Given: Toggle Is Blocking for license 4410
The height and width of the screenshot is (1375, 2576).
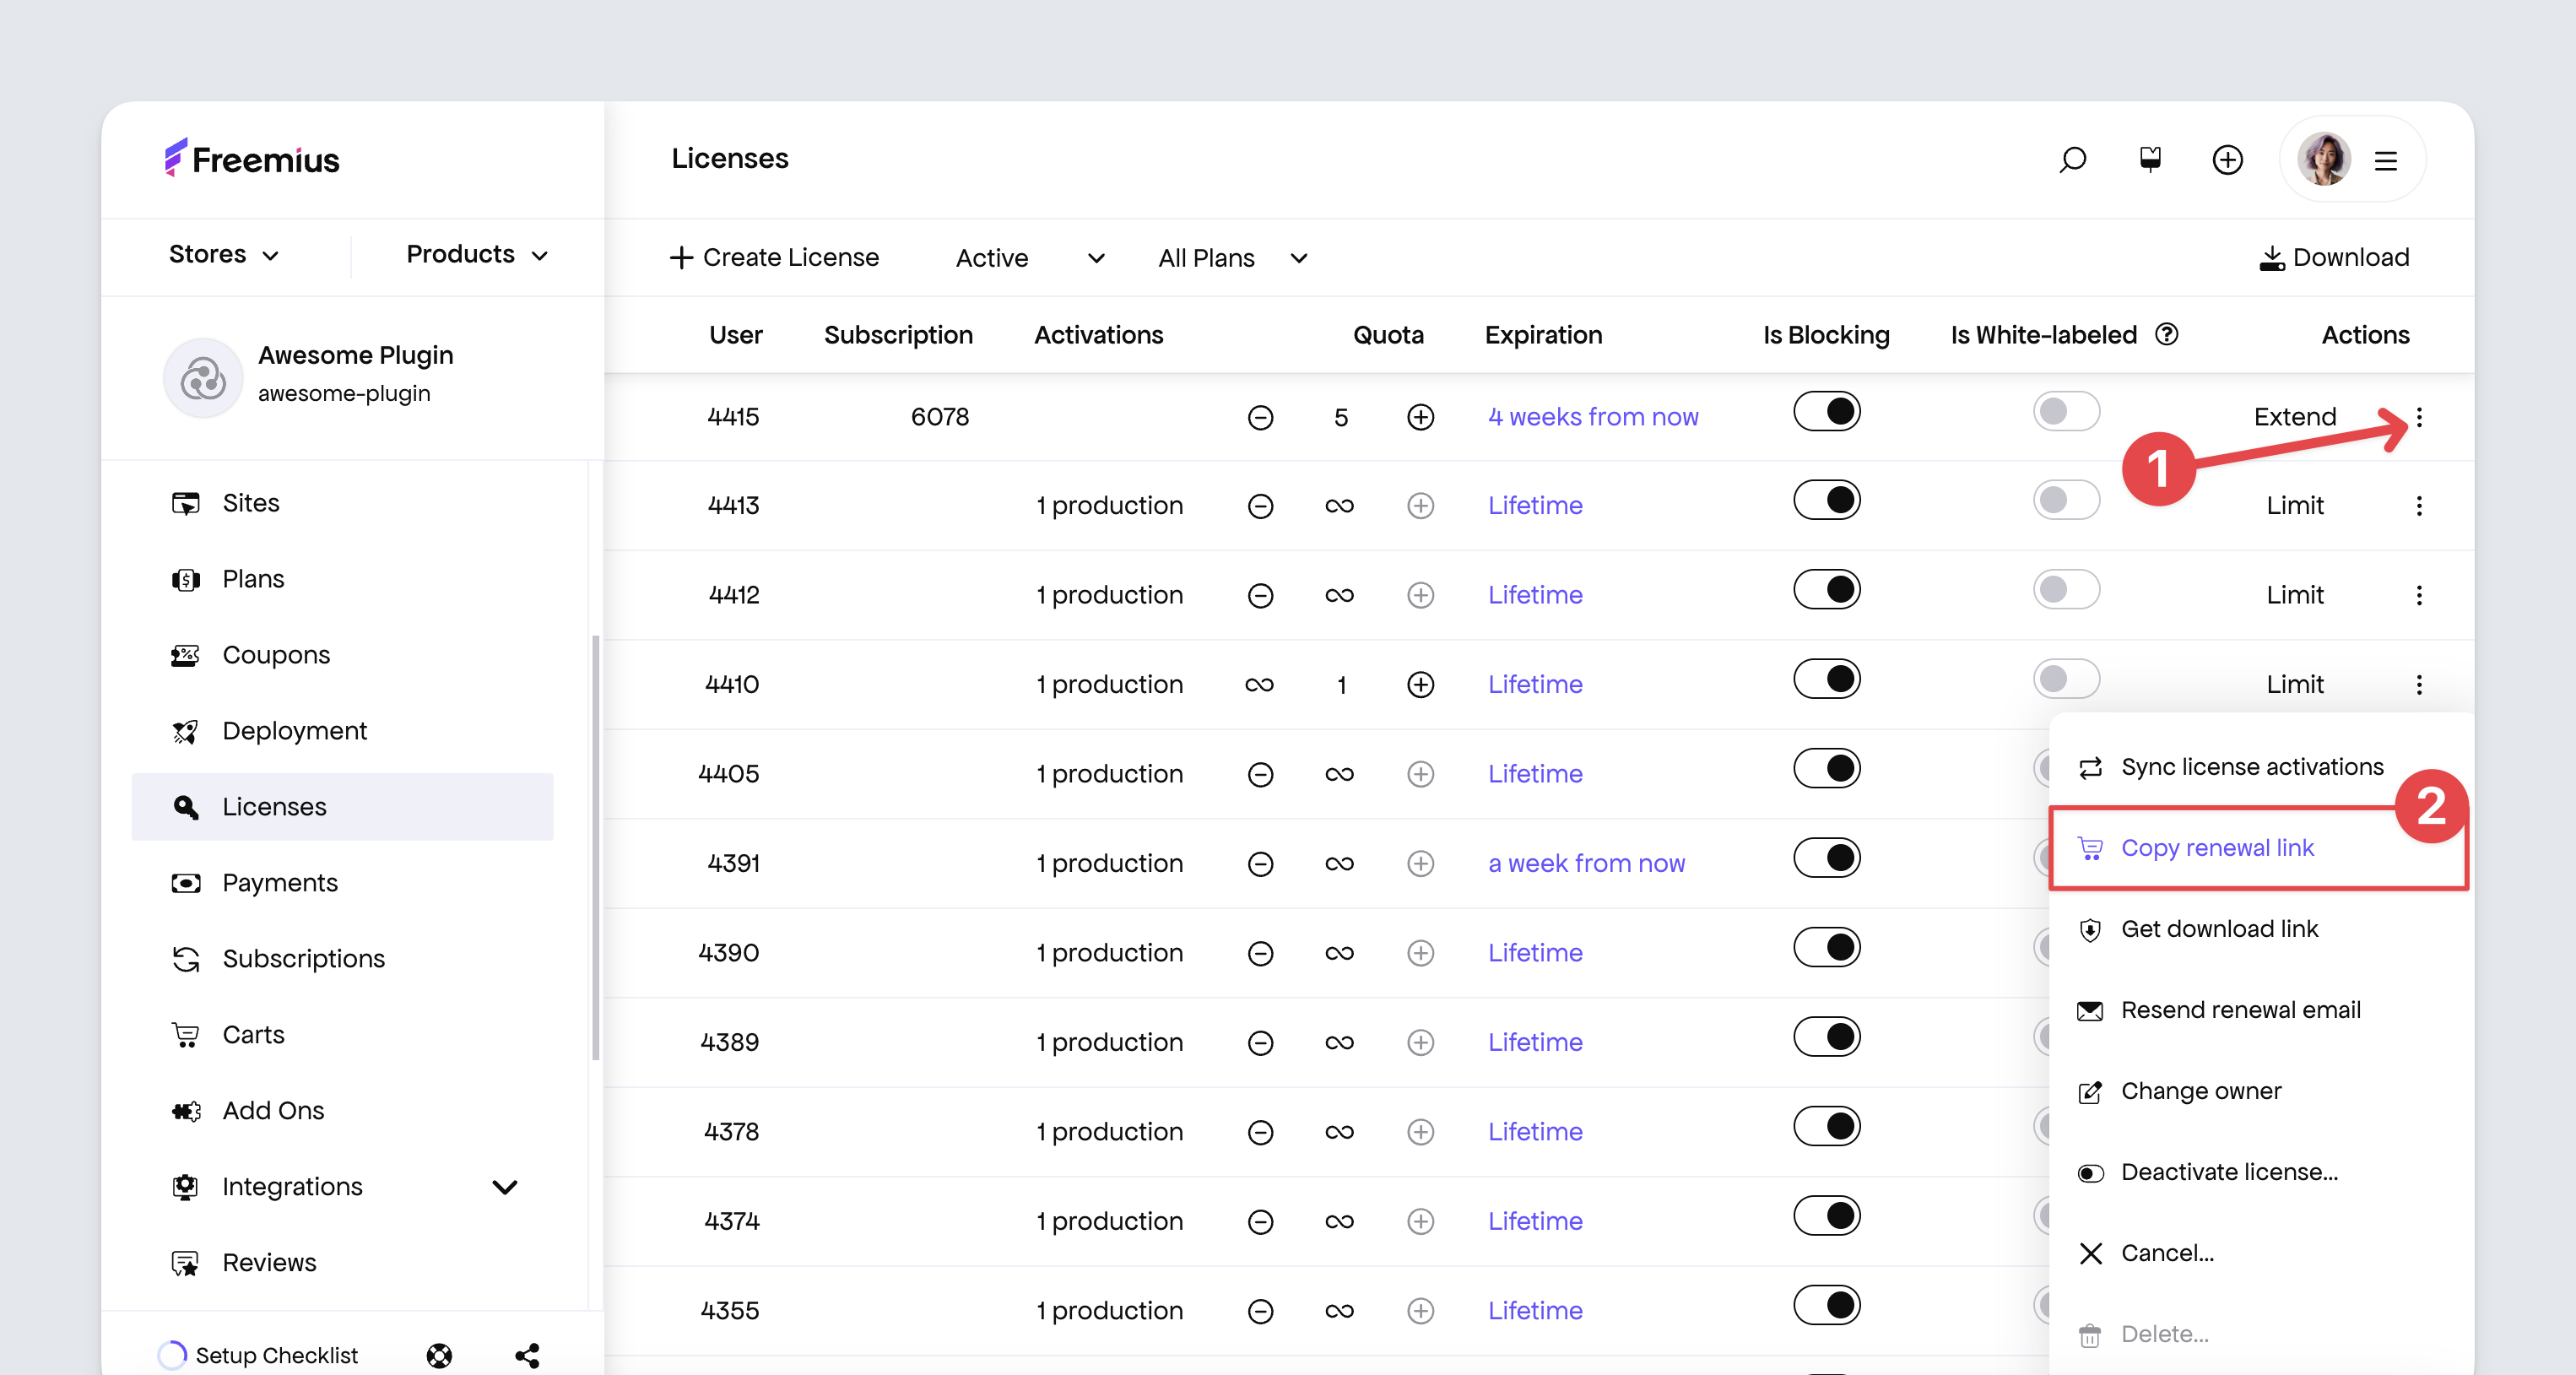Looking at the screenshot, I should point(1827,679).
